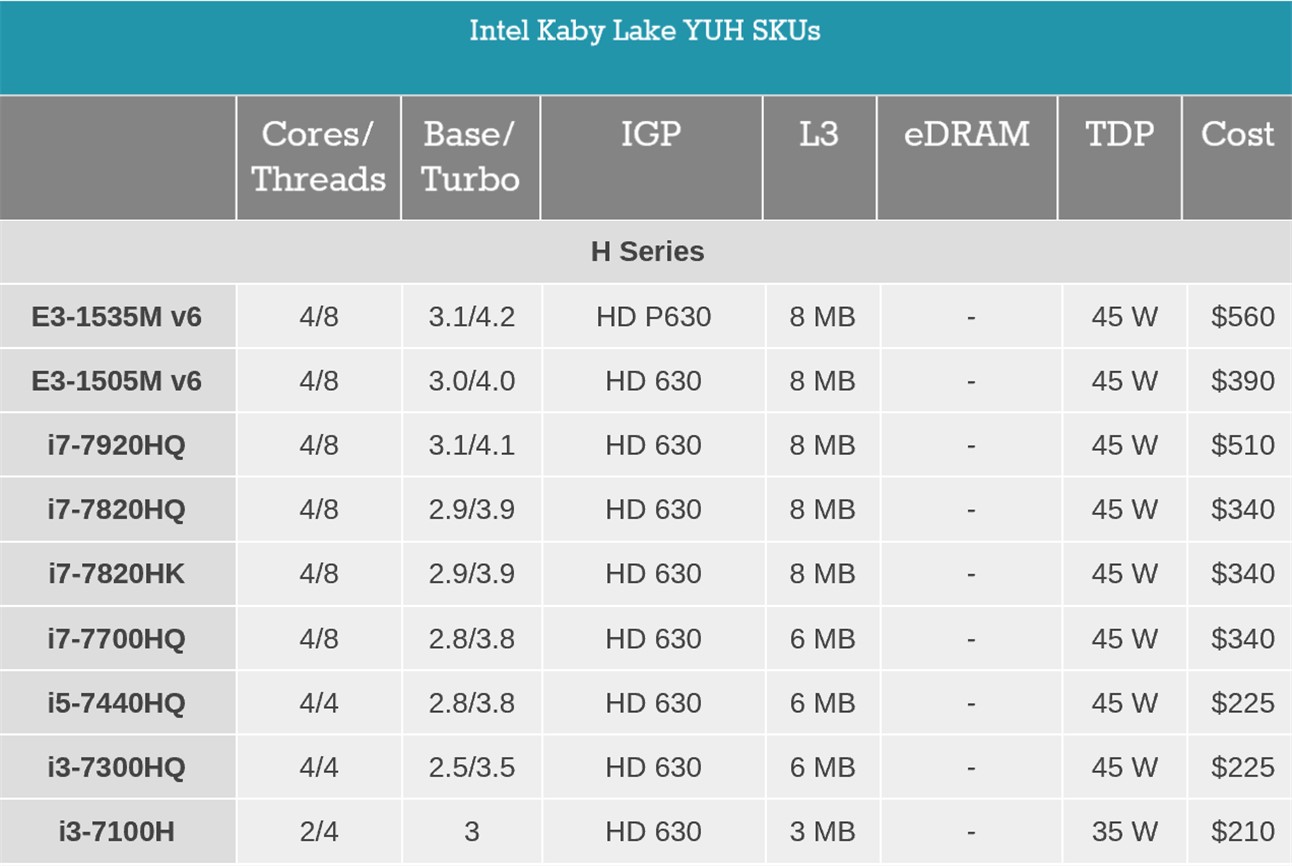Viewport: 1292px width, 866px height.
Task: Click the L3 column header
Action: 819,157
